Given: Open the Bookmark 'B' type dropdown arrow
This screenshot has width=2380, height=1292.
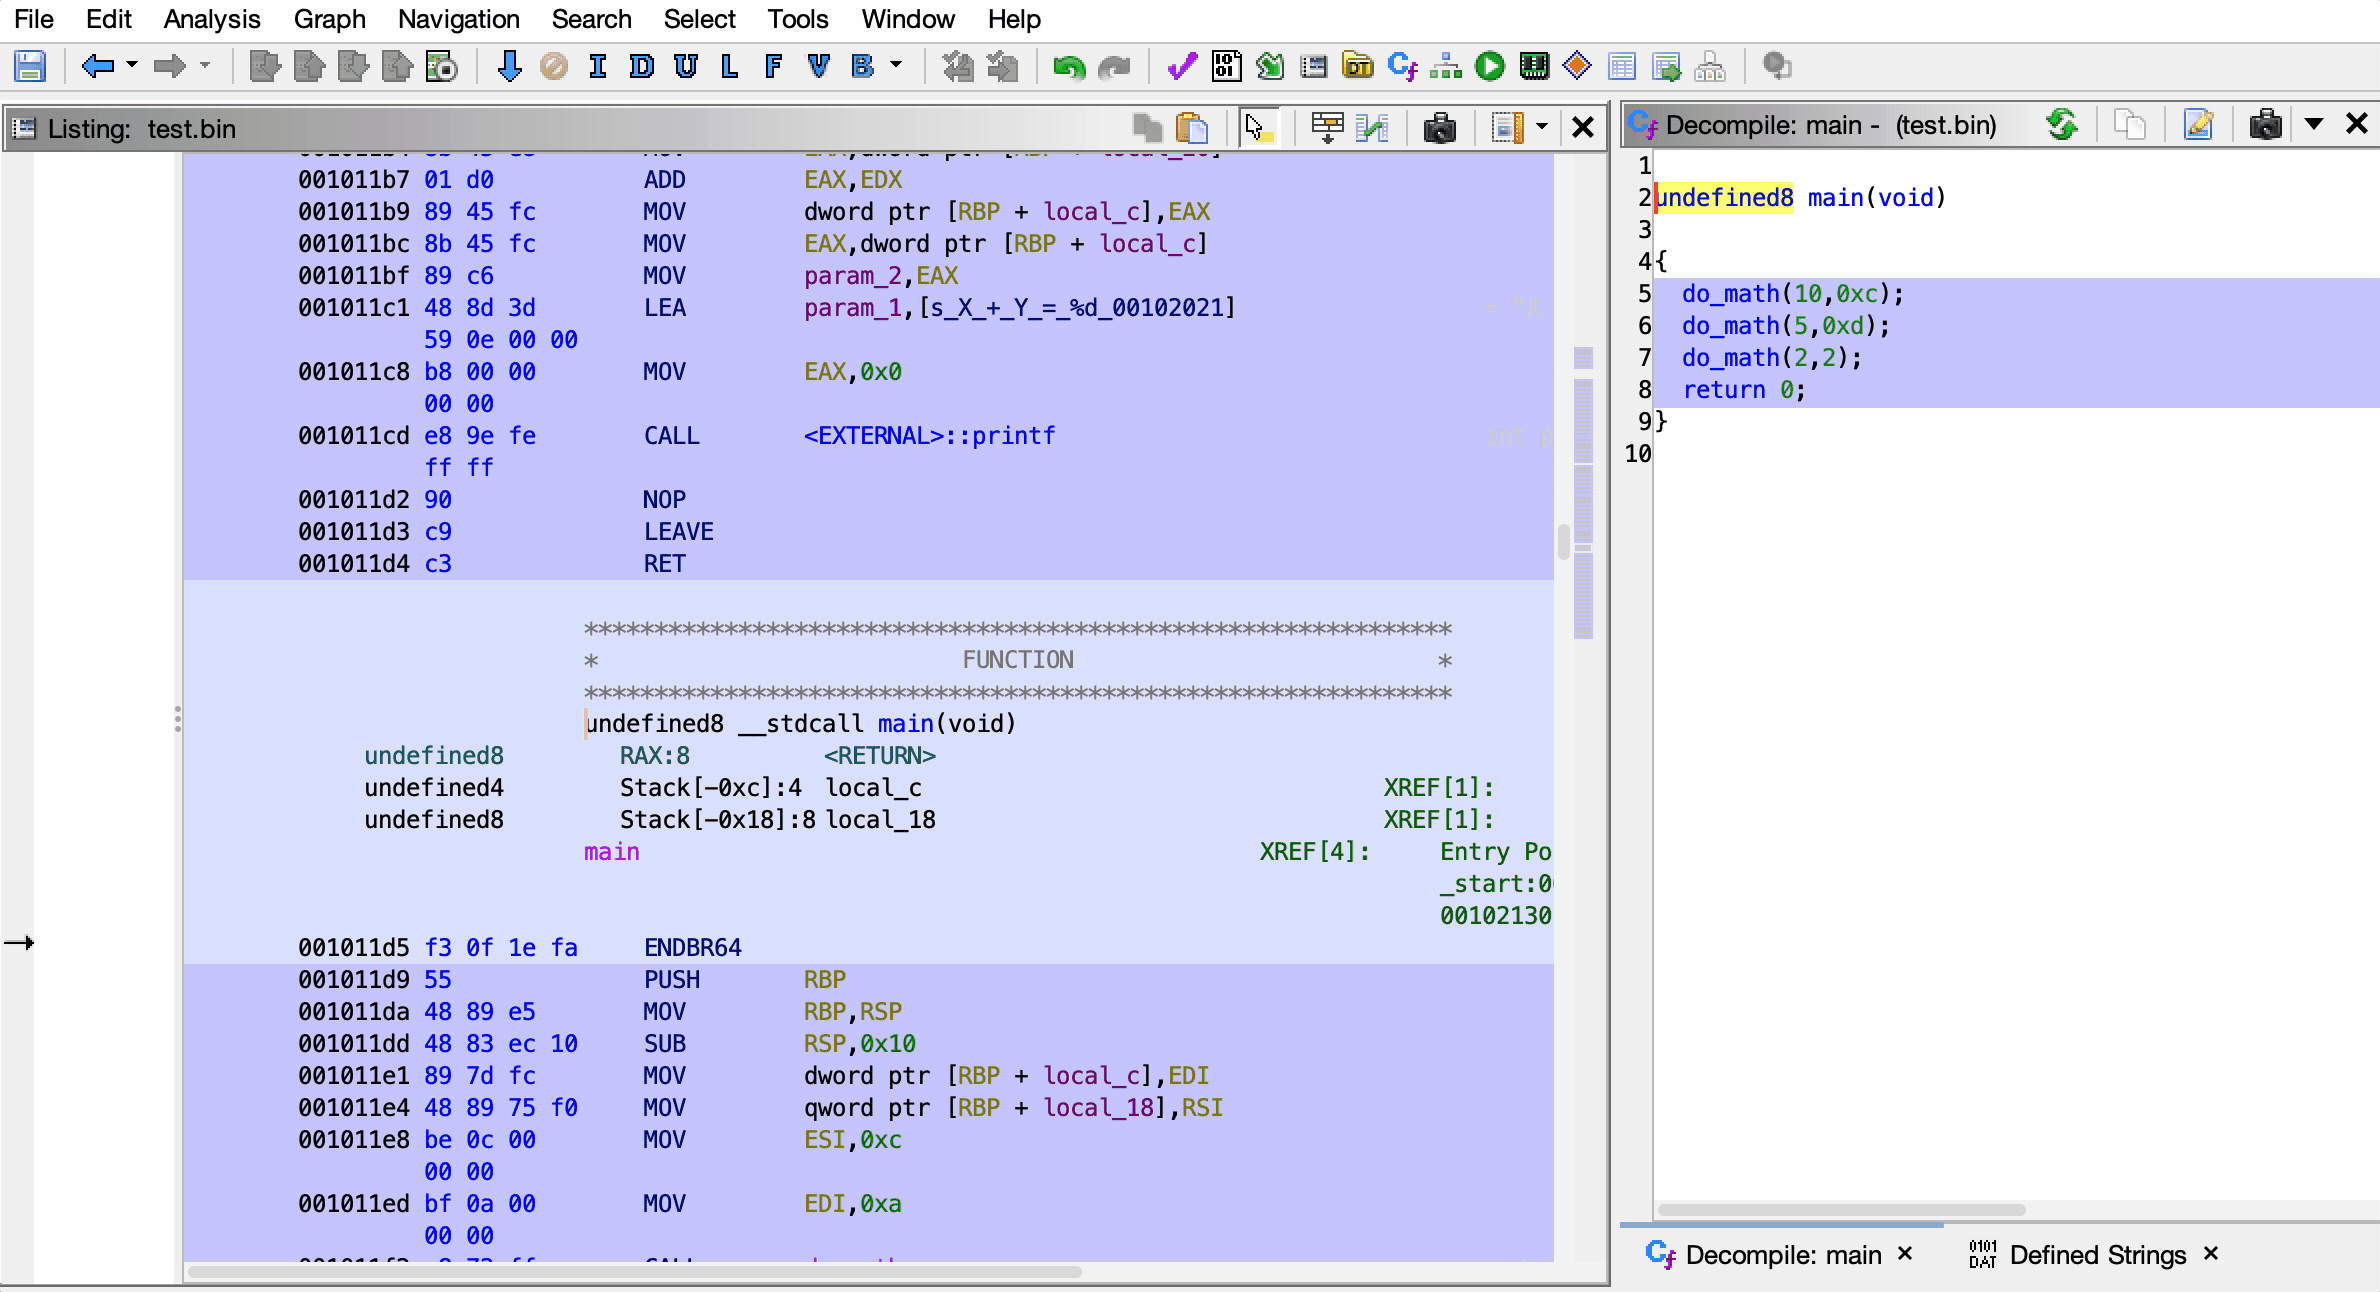Looking at the screenshot, I should pos(896,67).
